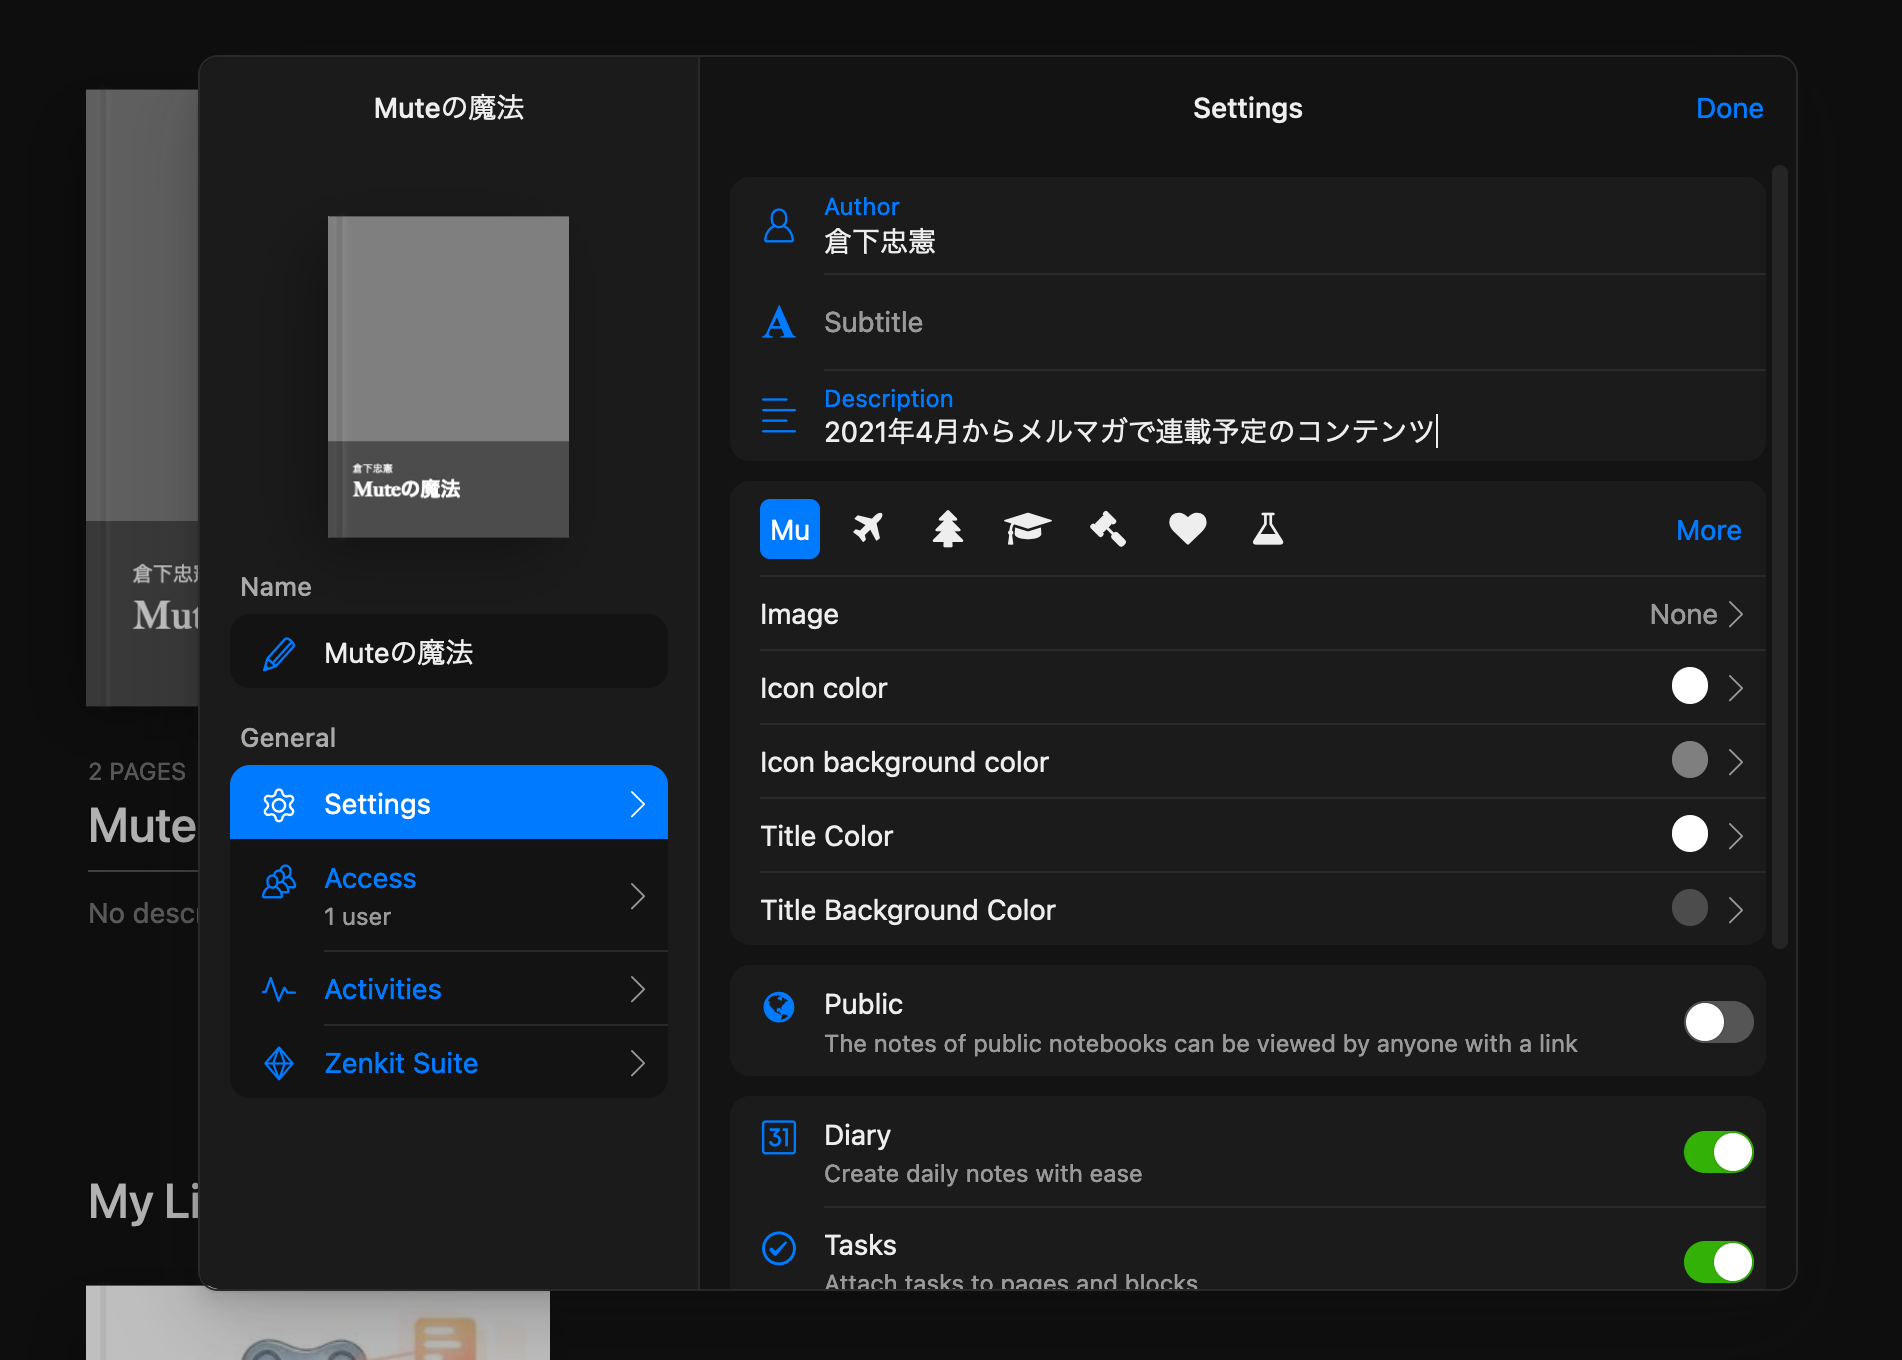Disable the Tasks toggle
The image size is (1902, 1360).
coord(1717,1261)
